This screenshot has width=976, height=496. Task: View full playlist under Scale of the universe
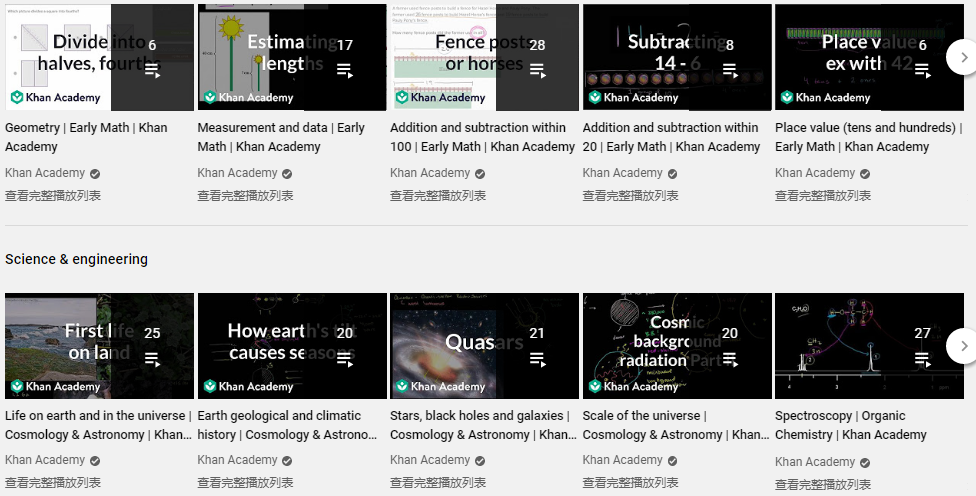tap(631, 482)
